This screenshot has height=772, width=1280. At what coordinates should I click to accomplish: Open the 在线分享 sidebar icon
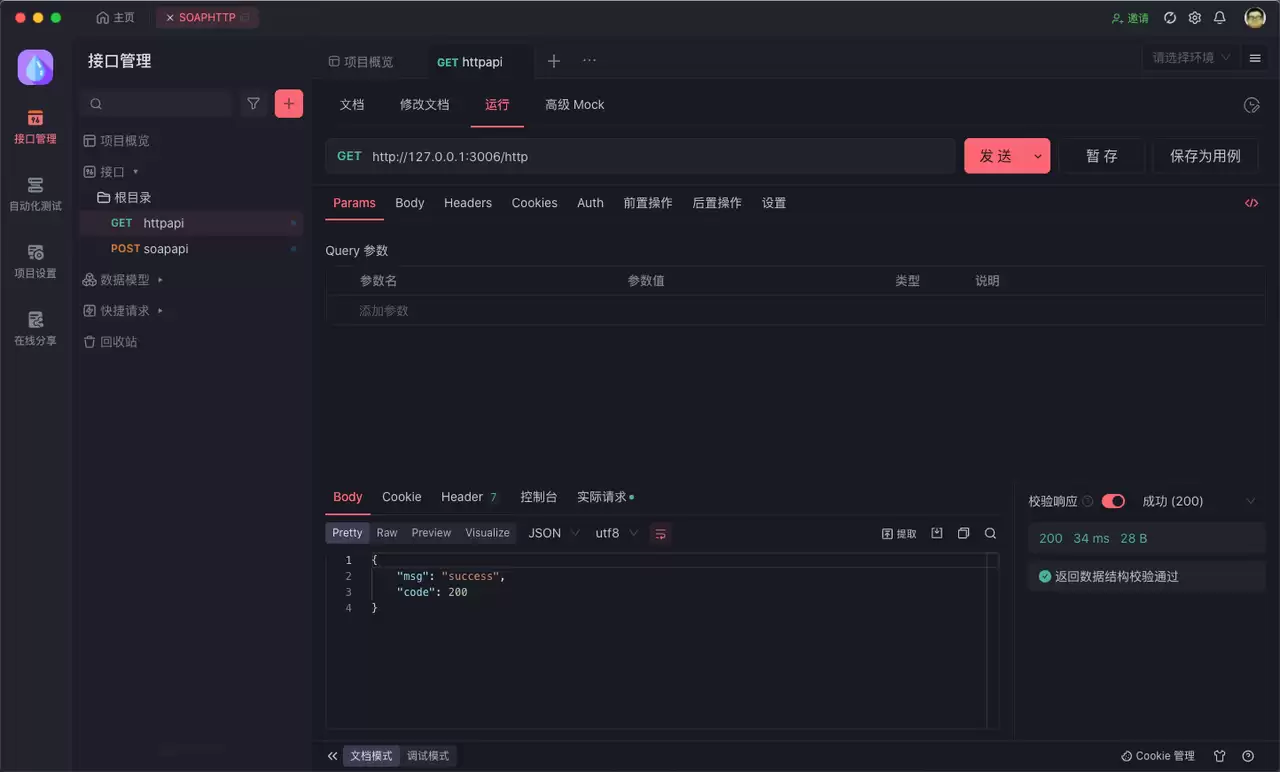pos(35,328)
